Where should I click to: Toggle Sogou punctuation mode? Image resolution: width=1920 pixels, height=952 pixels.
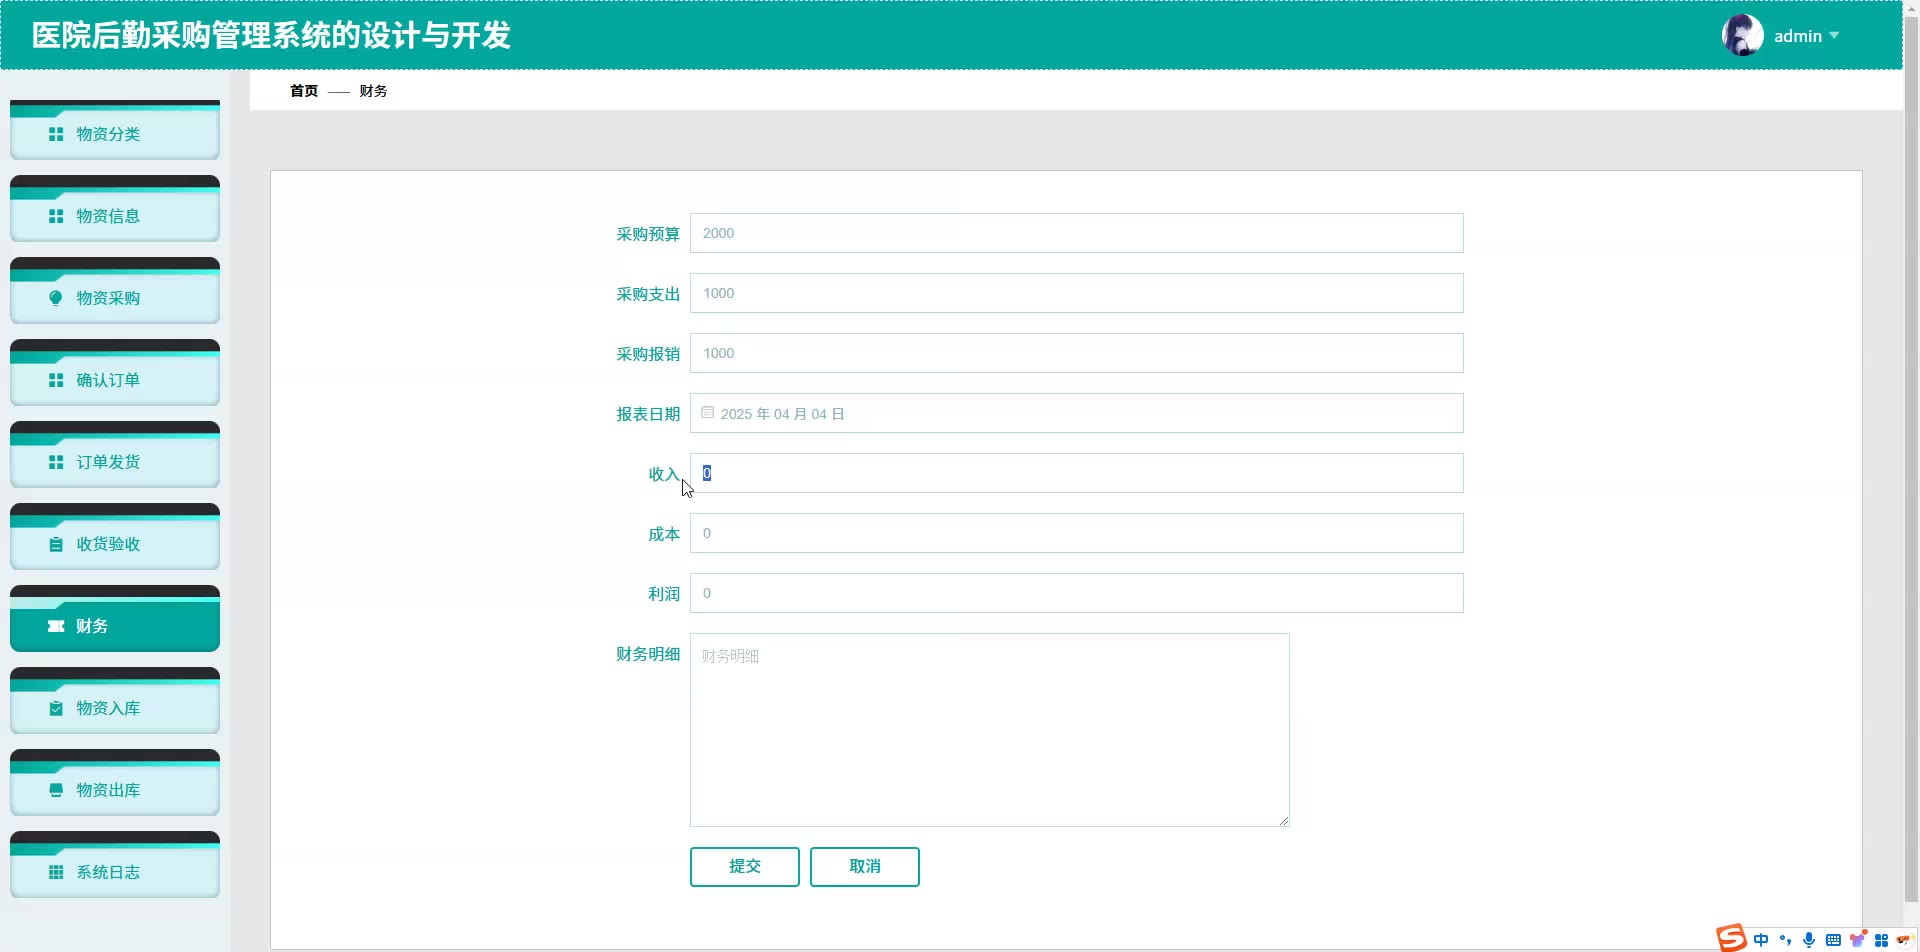click(x=1785, y=940)
